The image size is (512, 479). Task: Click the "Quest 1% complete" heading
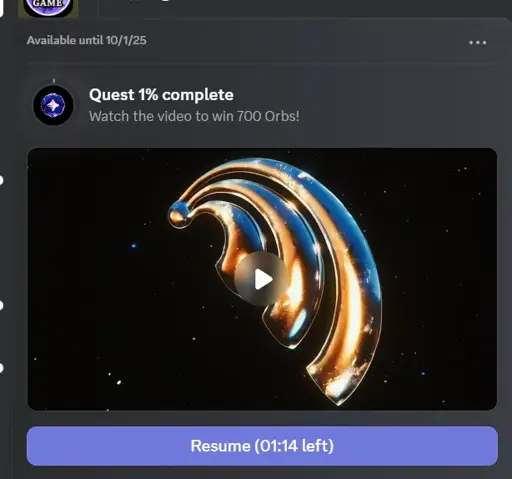coord(161,95)
